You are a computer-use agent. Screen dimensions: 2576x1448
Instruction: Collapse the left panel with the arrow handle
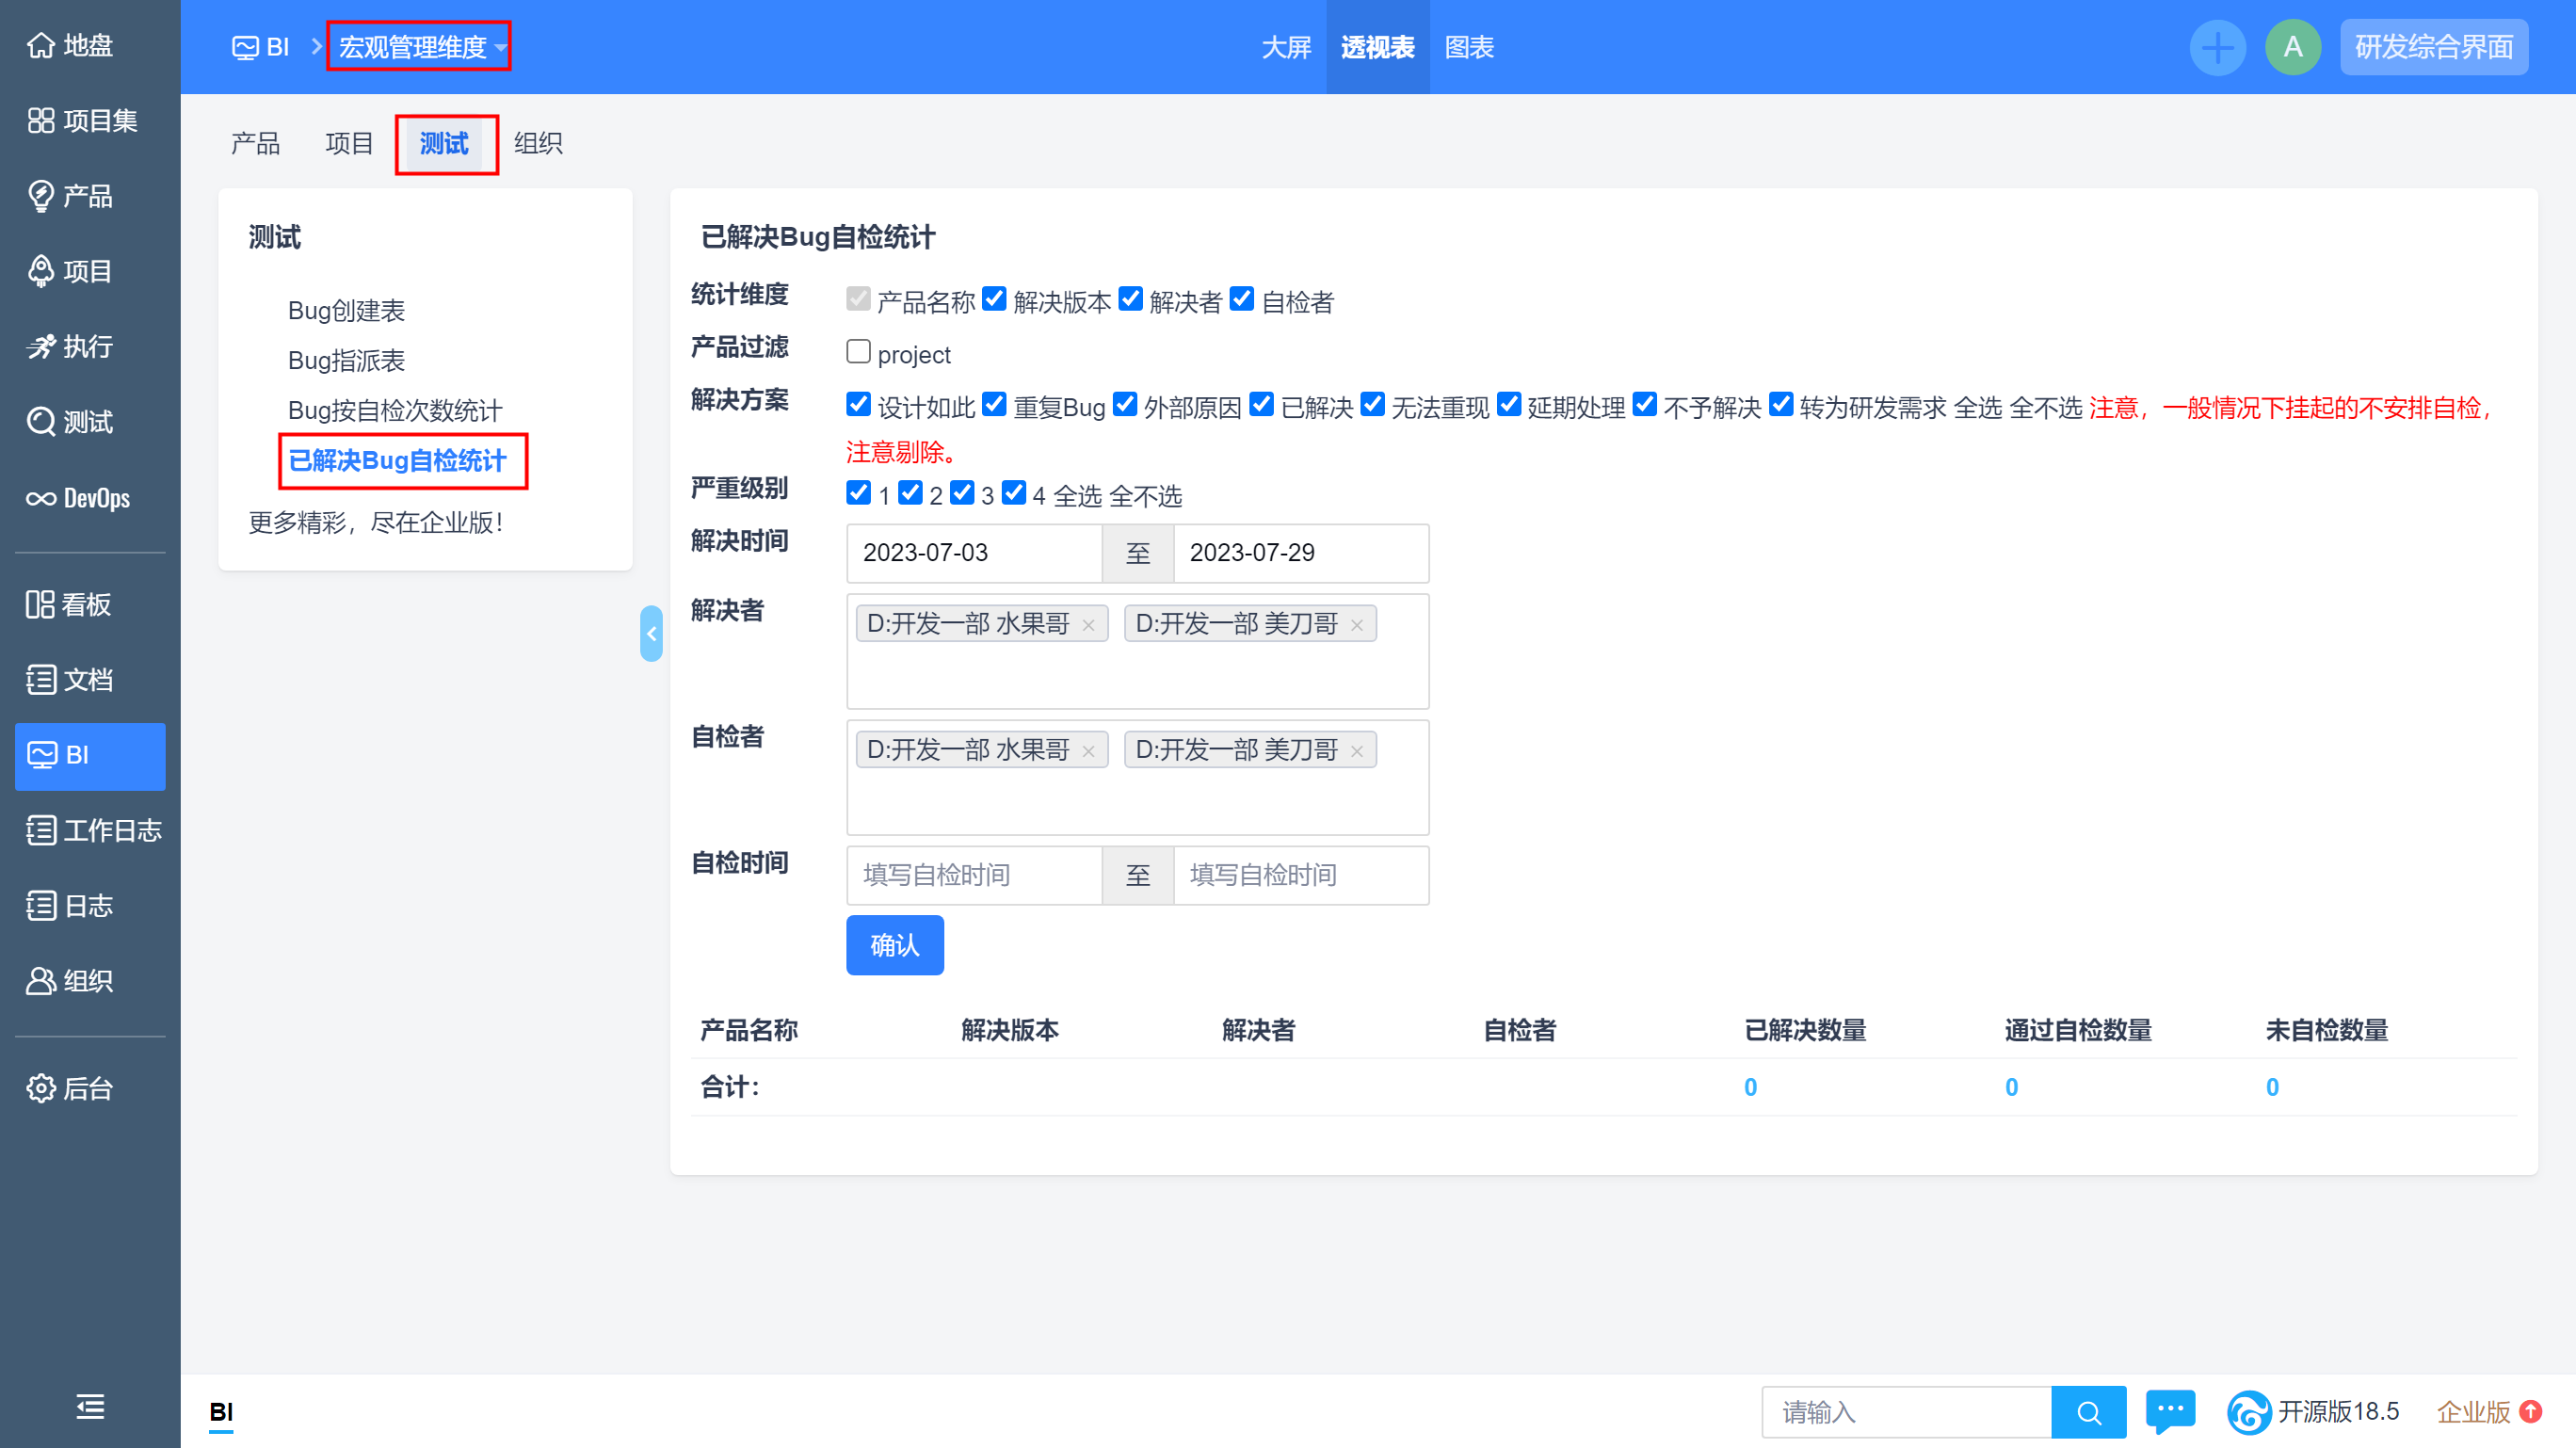[x=651, y=633]
